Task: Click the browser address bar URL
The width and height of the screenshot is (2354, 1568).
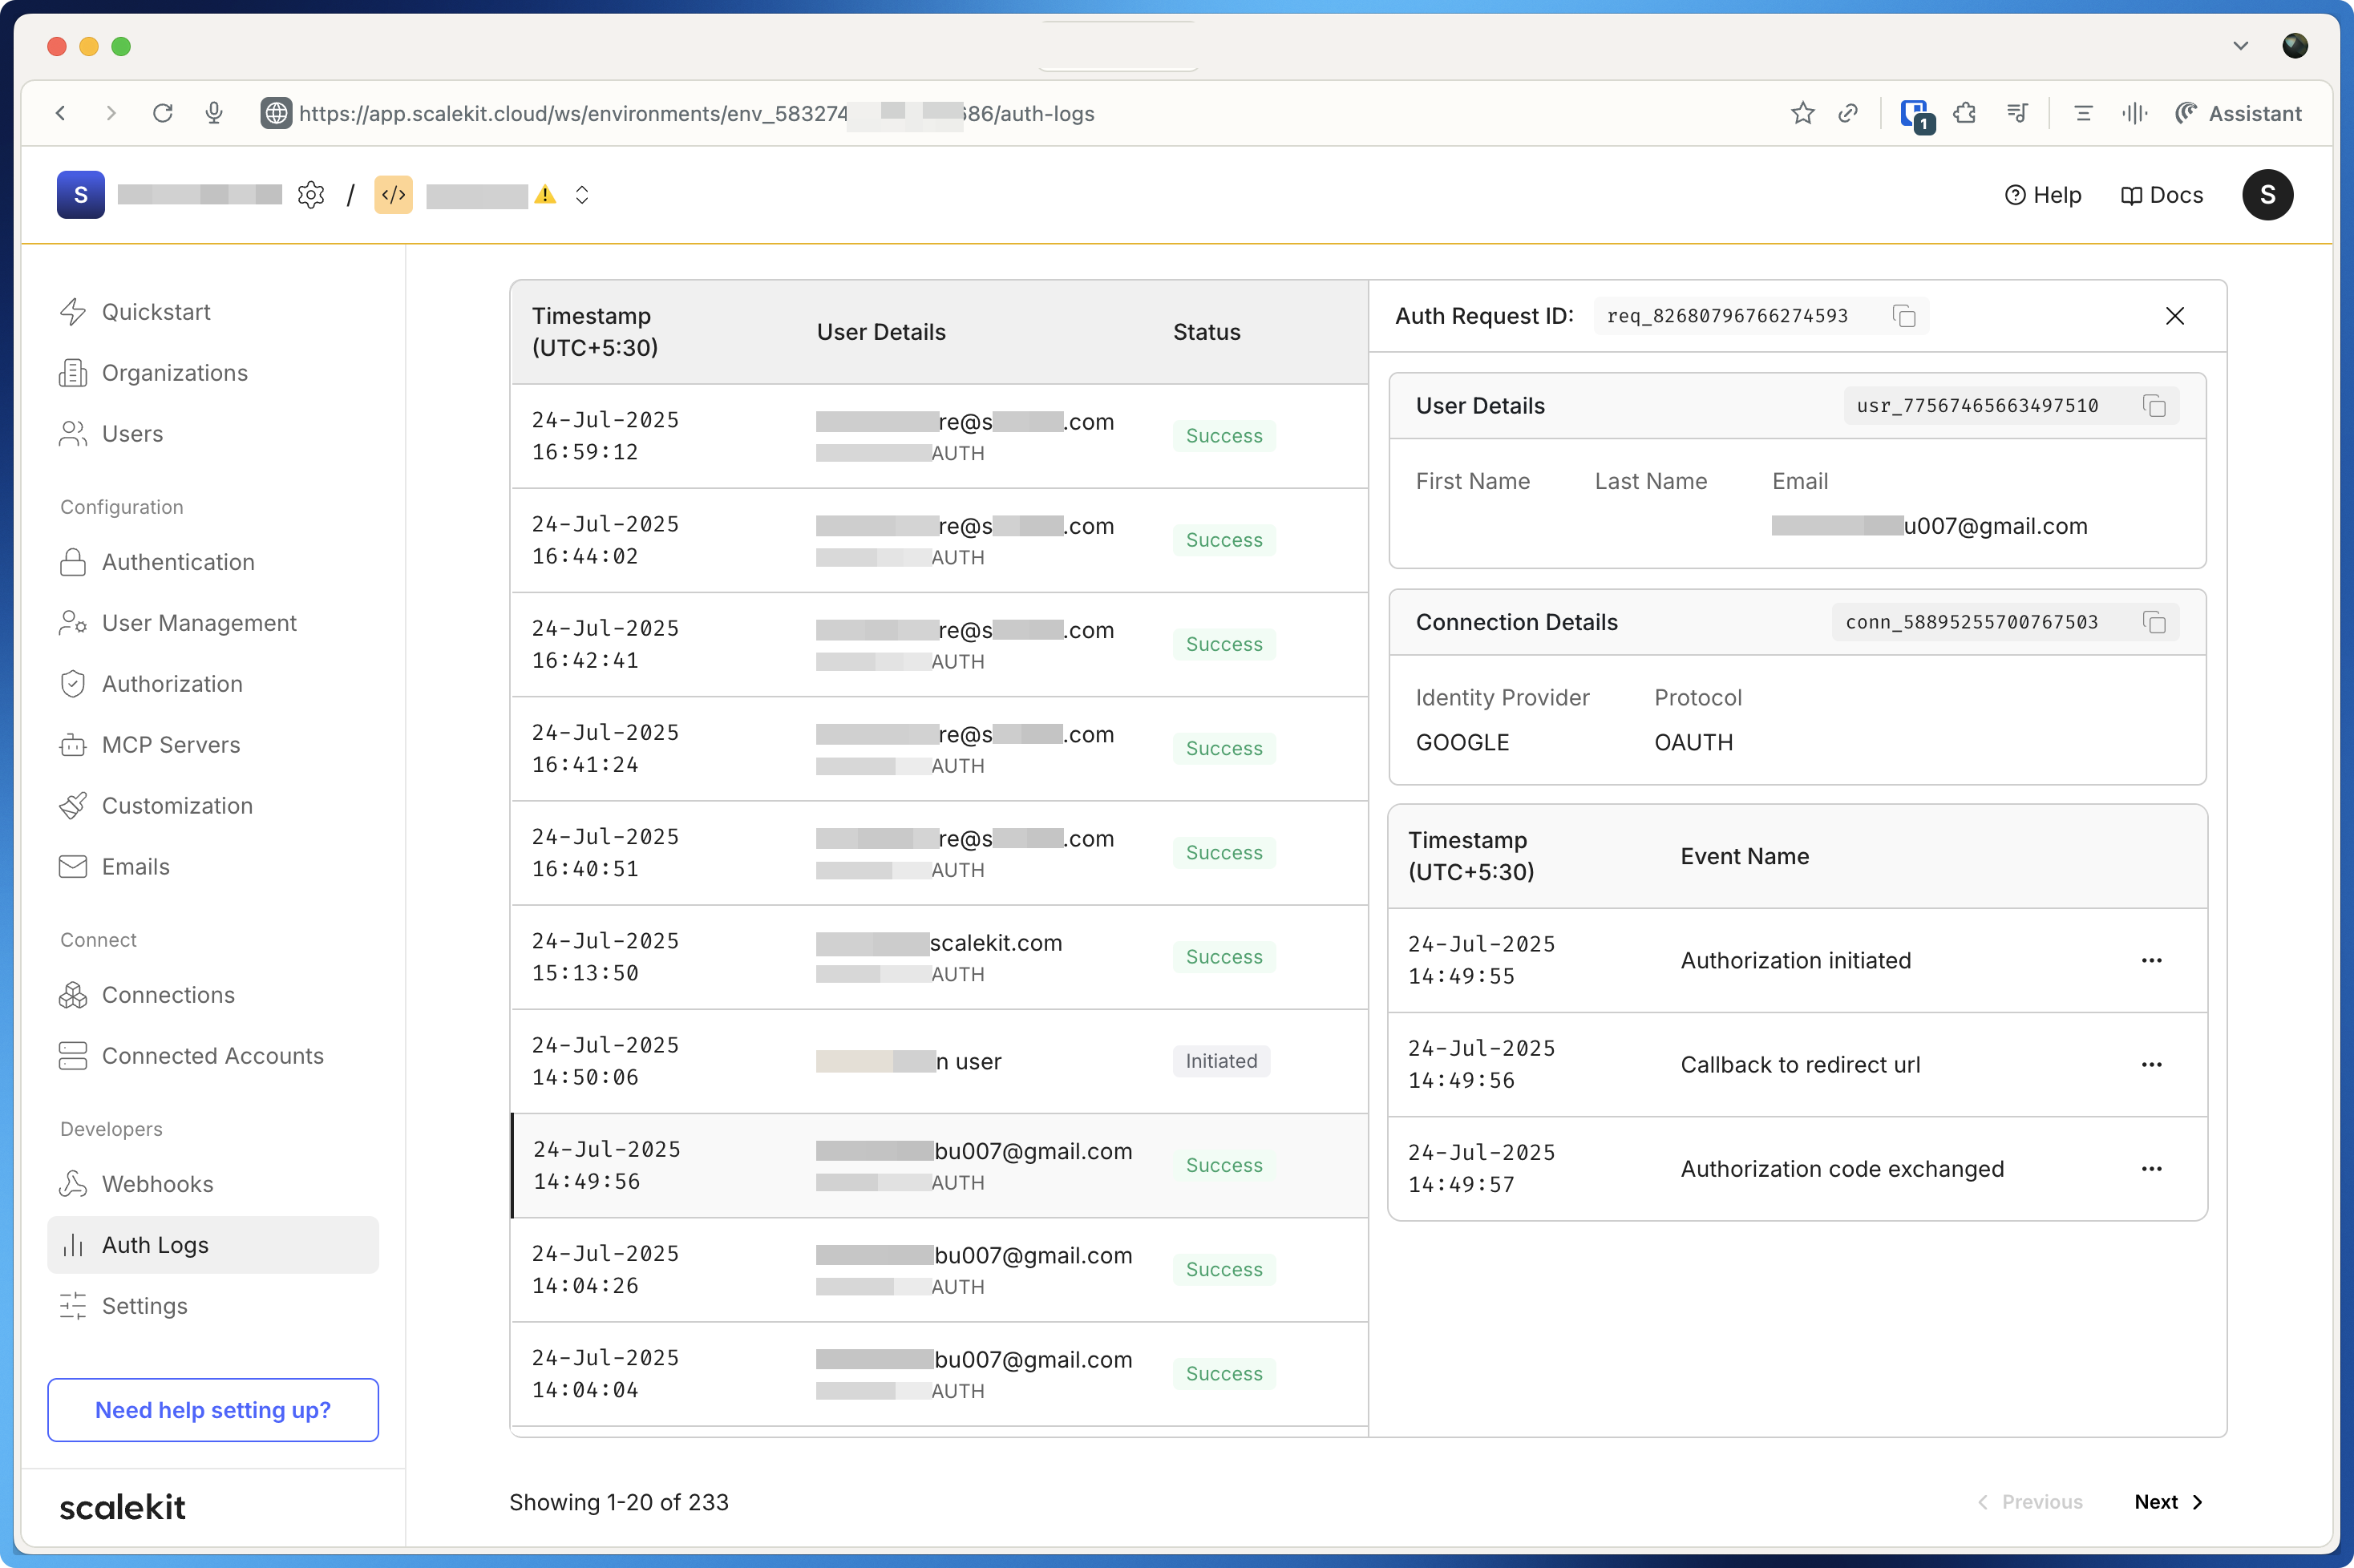Action: pyautogui.click(x=696, y=113)
